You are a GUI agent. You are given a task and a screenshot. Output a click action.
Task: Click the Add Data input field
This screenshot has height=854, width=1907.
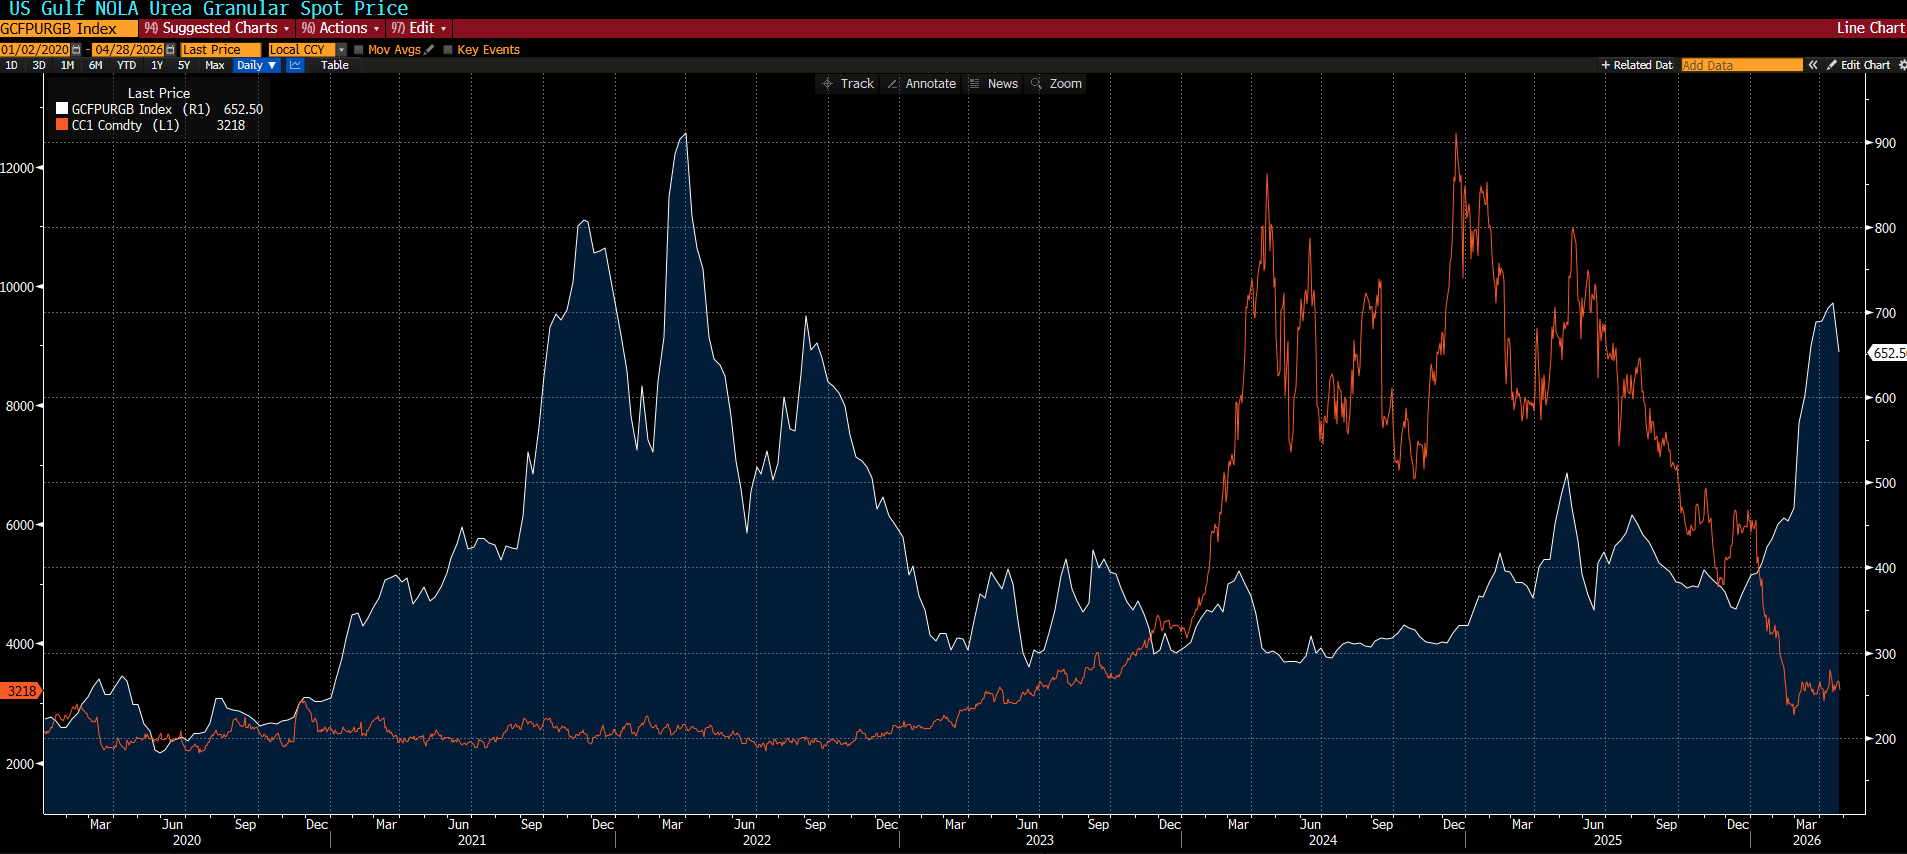click(x=1741, y=65)
